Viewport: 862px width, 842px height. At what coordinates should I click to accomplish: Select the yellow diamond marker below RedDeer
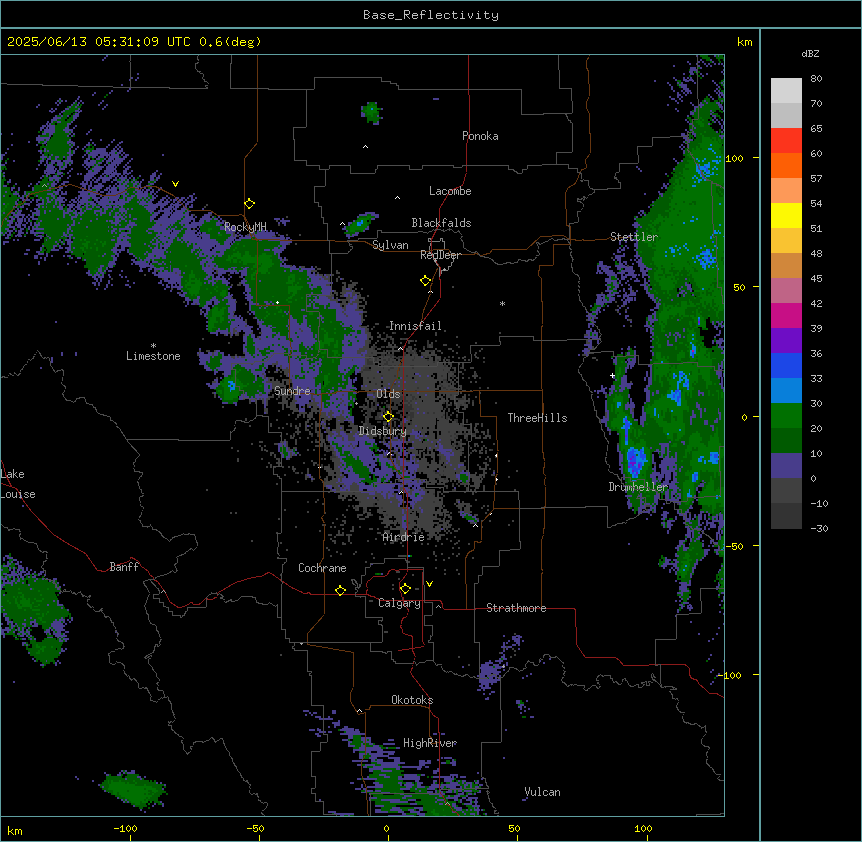click(425, 281)
